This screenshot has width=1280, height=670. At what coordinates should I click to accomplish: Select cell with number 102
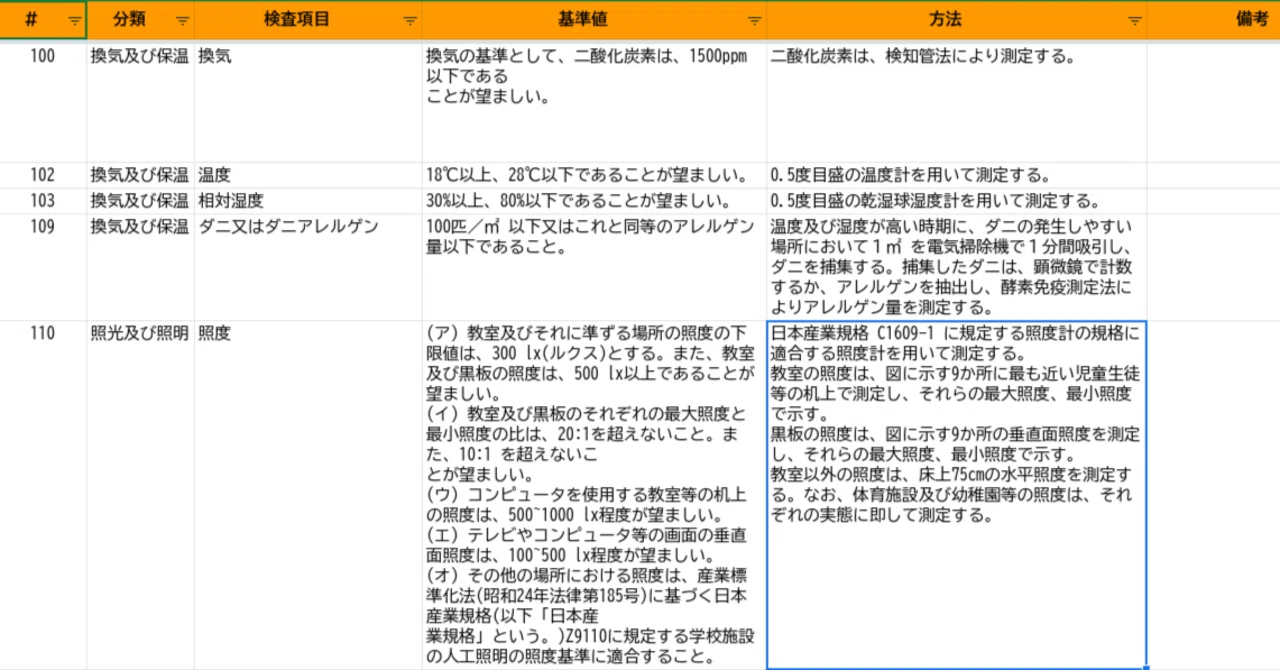(43, 175)
